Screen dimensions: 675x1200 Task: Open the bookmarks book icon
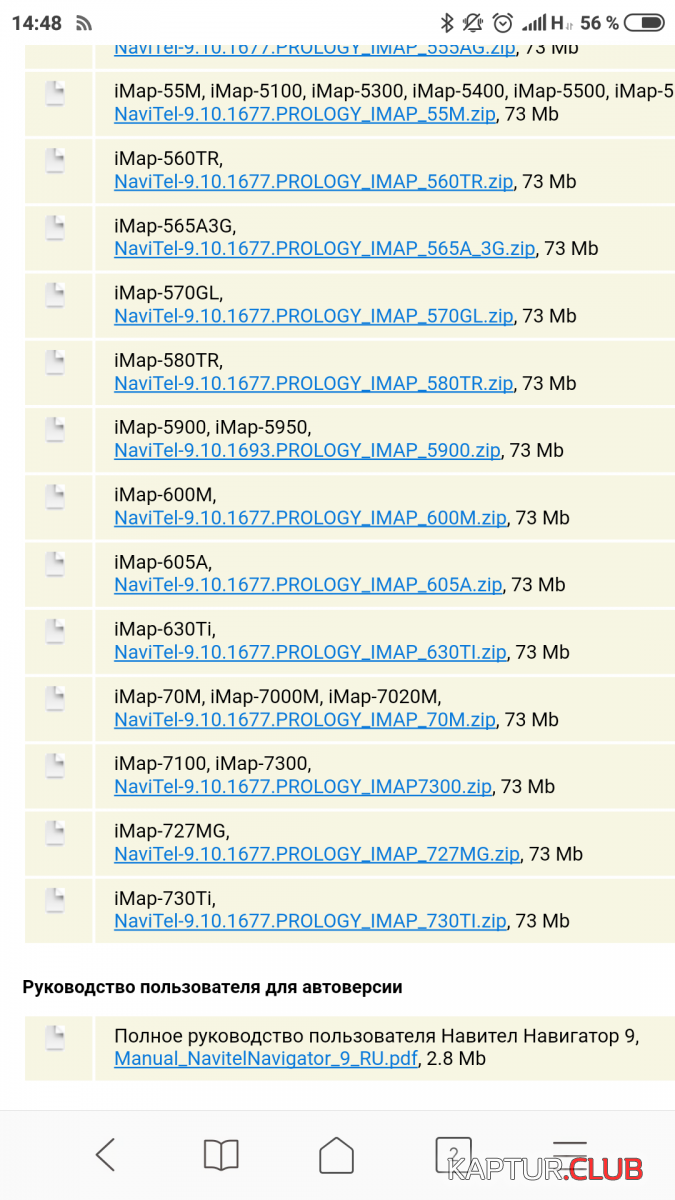[x=221, y=1155]
